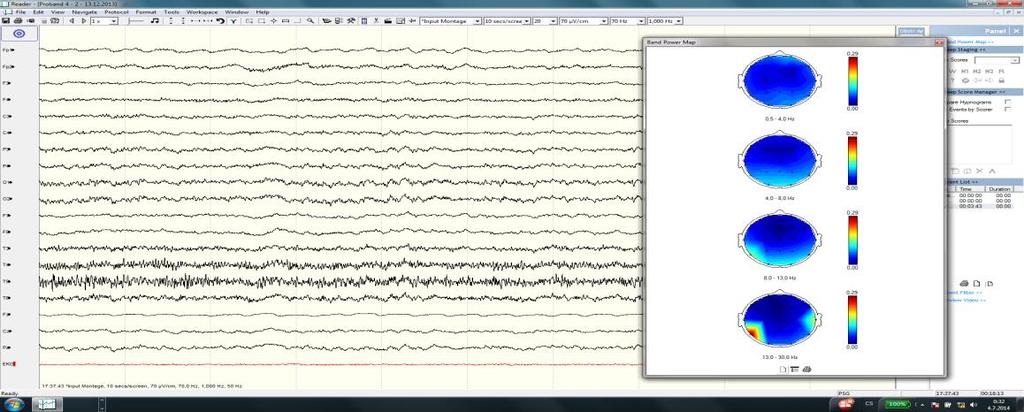Click the taskbar volume speaker icon
The image size is (1024, 412).
(974, 405)
